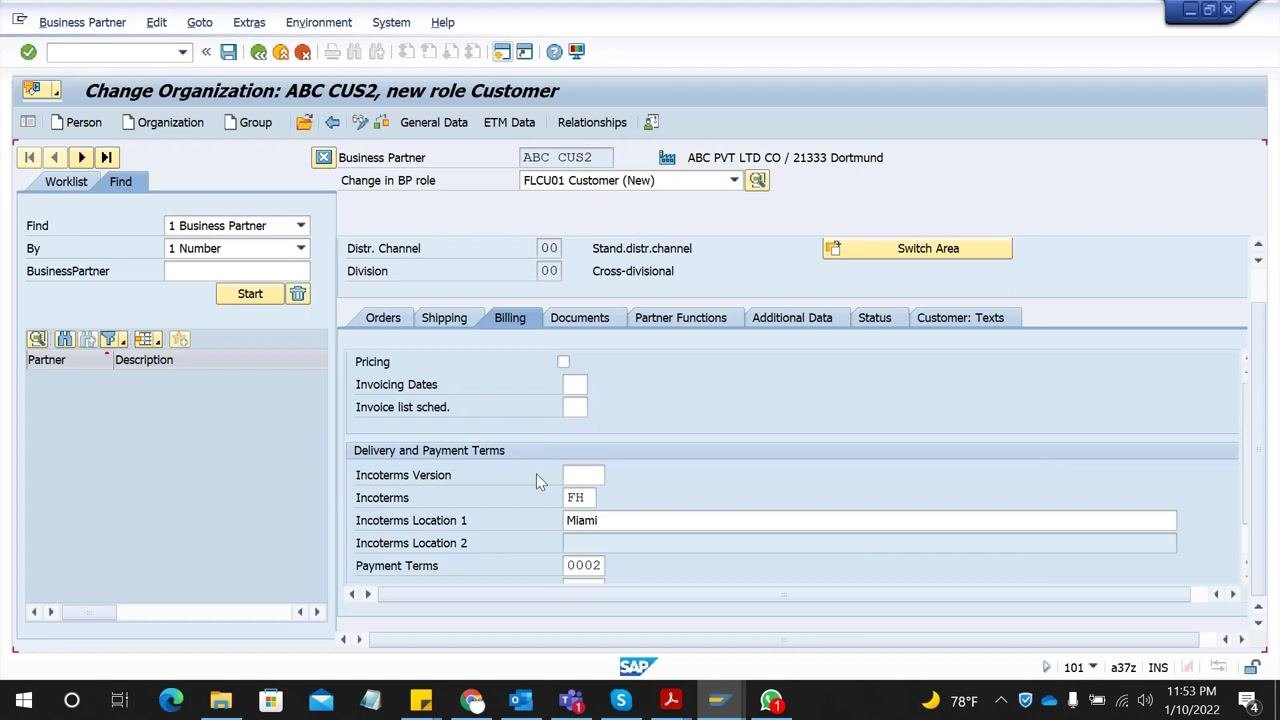Click the green Enter checkmark icon

pyautogui.click(x=28, y=52)
